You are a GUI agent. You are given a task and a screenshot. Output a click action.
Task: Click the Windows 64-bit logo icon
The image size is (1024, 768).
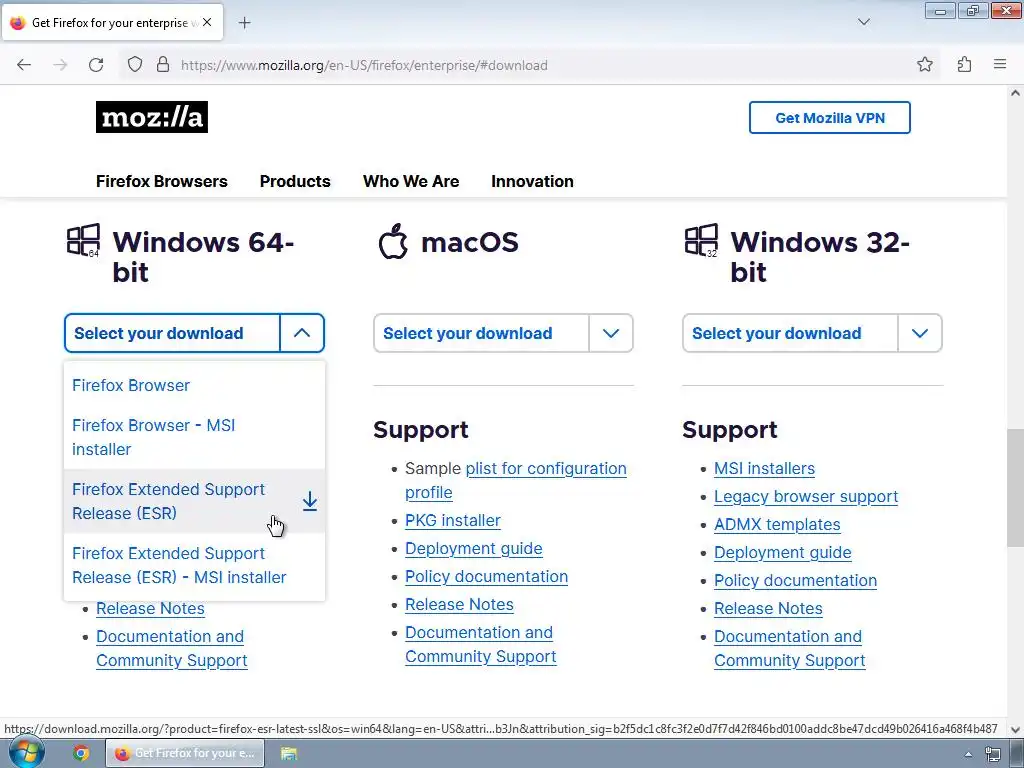tap(84, 240)
